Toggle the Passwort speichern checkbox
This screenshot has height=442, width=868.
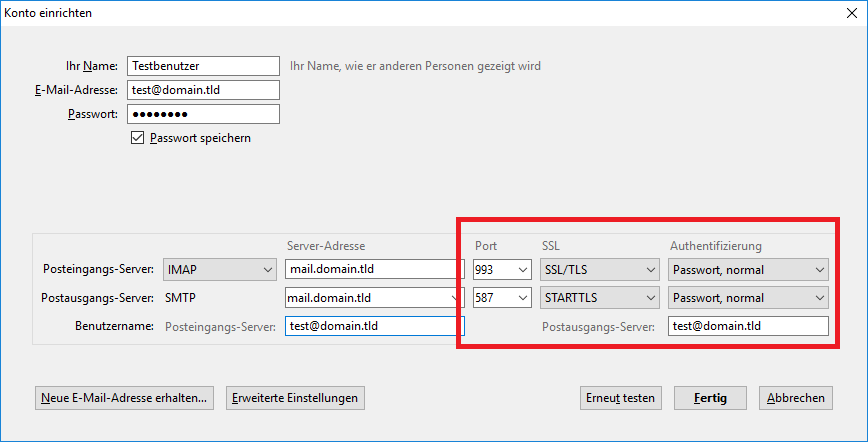(x=138, y=138)
